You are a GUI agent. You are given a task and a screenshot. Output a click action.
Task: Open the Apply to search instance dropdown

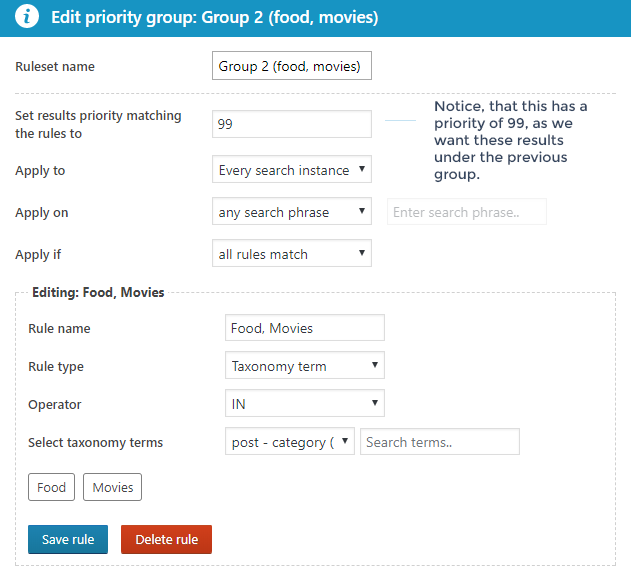(x=292, y=170)
